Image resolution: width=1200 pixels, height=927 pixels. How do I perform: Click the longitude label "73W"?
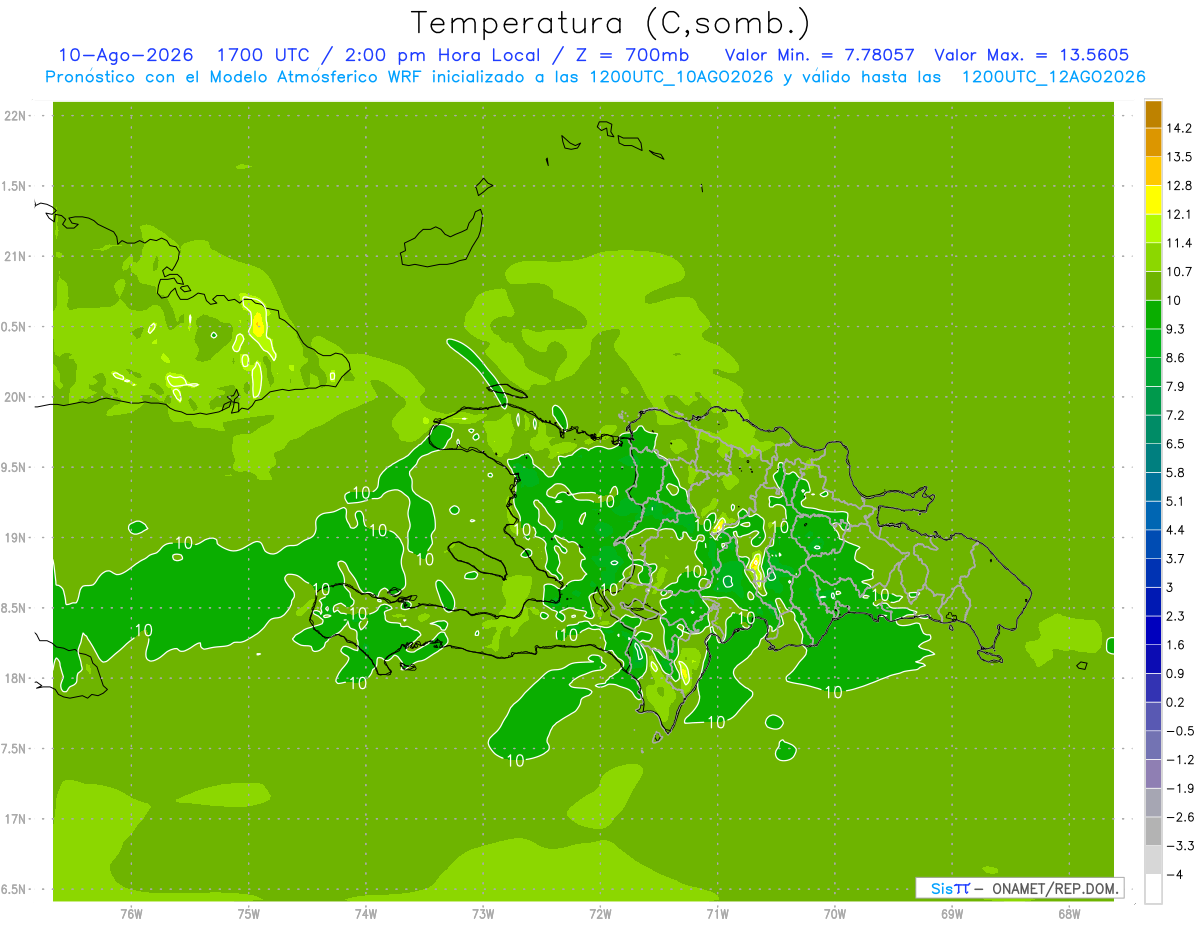483,914
